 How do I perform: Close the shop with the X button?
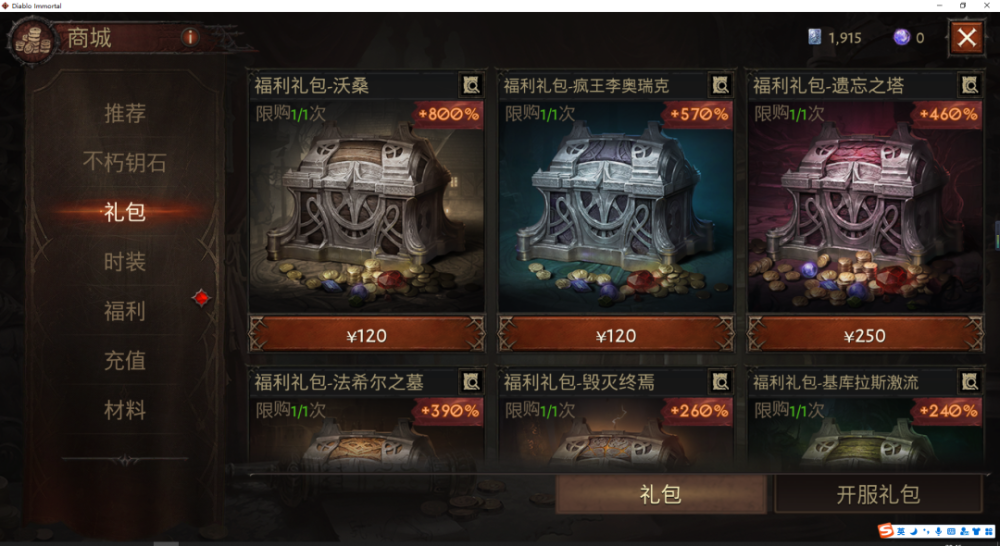pos(967,38)
